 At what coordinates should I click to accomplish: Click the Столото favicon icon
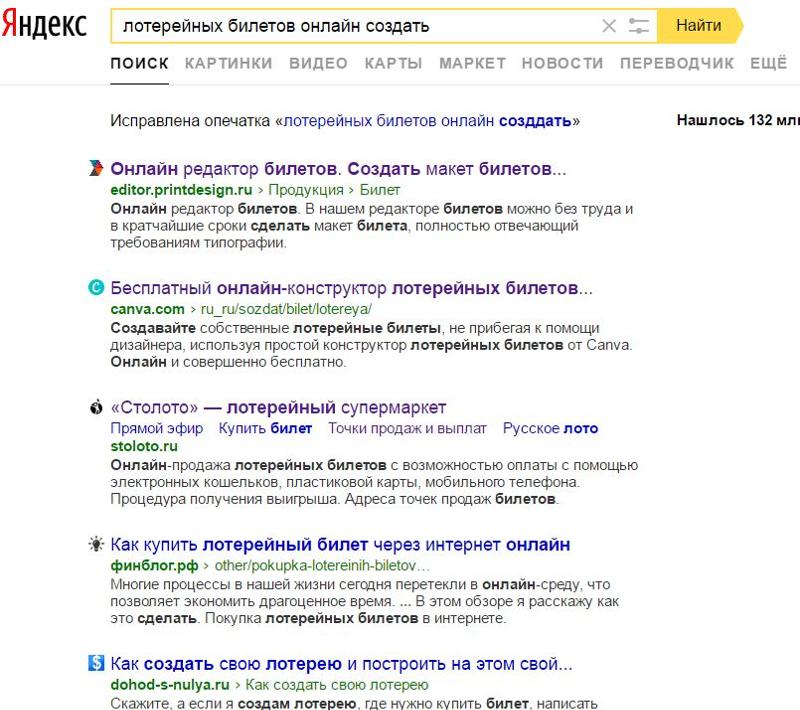click(96, 407)
